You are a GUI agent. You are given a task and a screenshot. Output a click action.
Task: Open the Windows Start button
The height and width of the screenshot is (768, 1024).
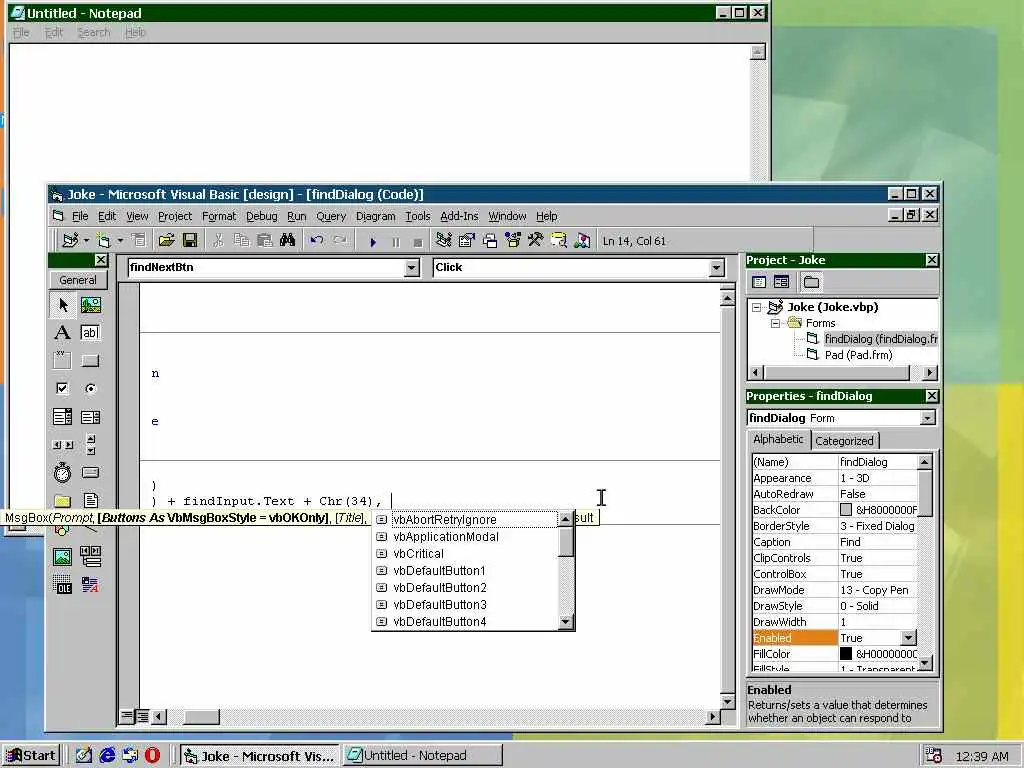tap(31, 756)
